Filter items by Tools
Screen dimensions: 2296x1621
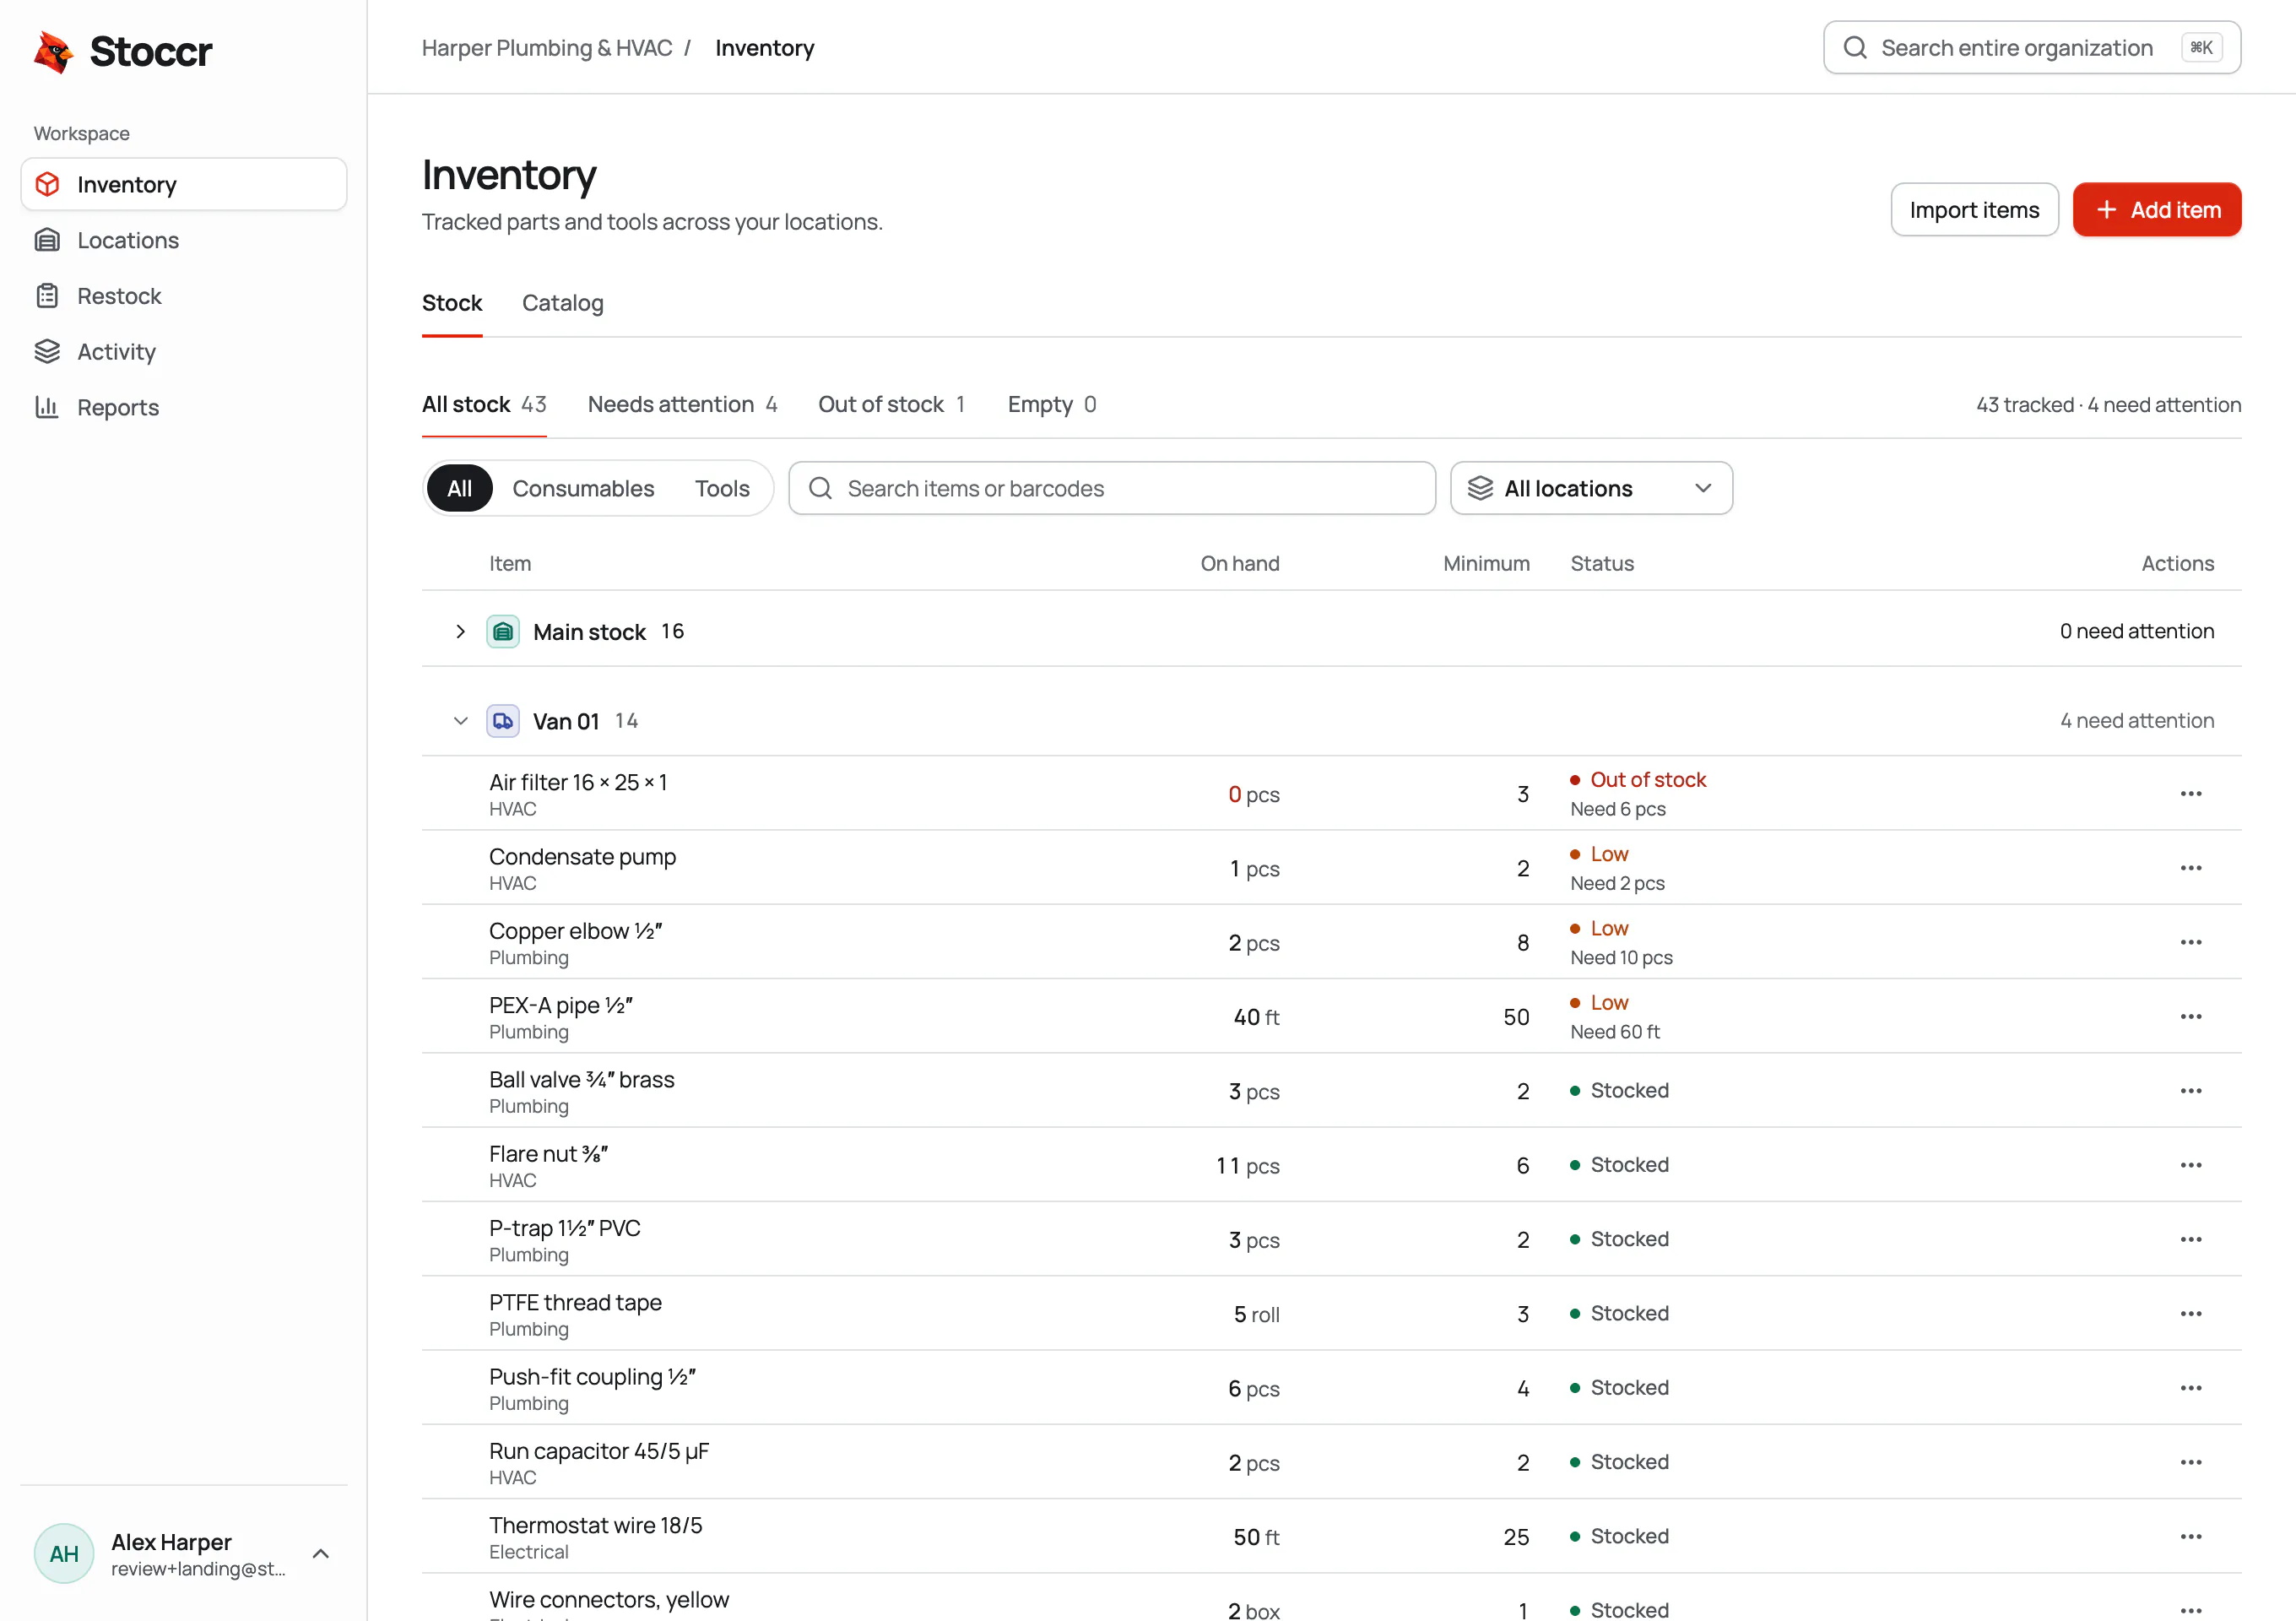(722, 488)
